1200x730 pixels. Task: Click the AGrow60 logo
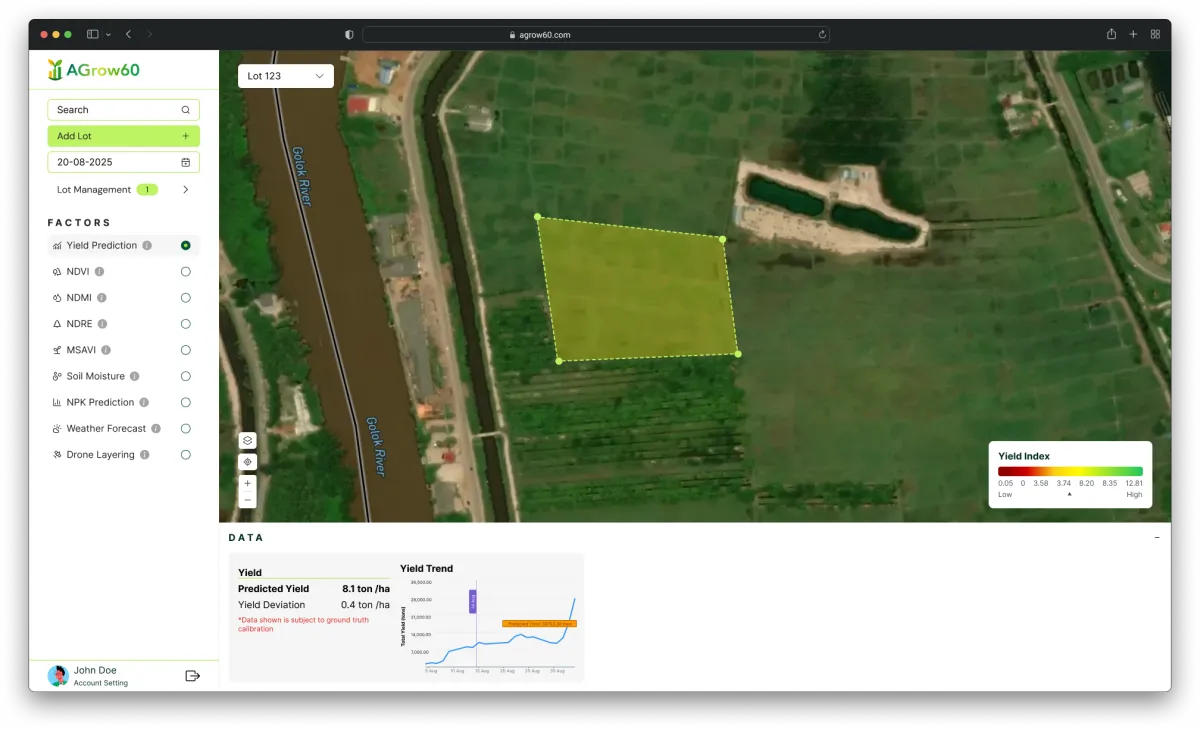[94, 70]
